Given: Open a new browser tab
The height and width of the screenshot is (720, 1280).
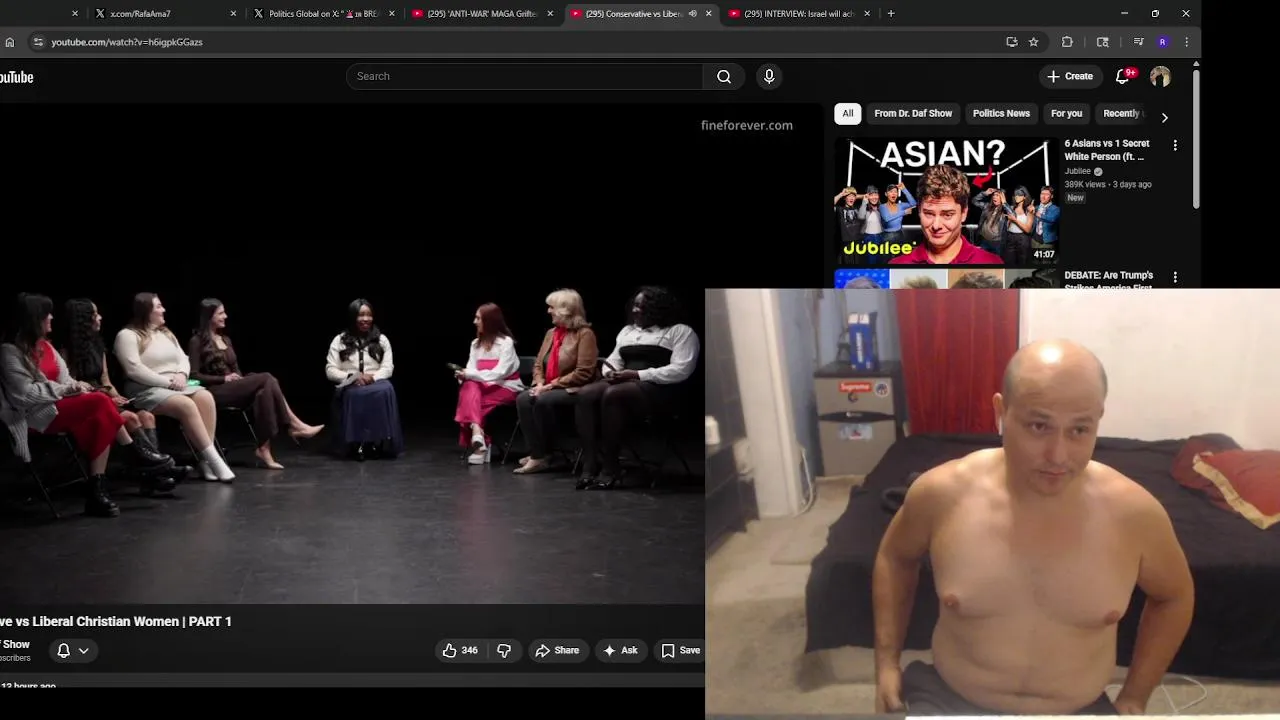Looking at the screenshot, I should (891, 14).
